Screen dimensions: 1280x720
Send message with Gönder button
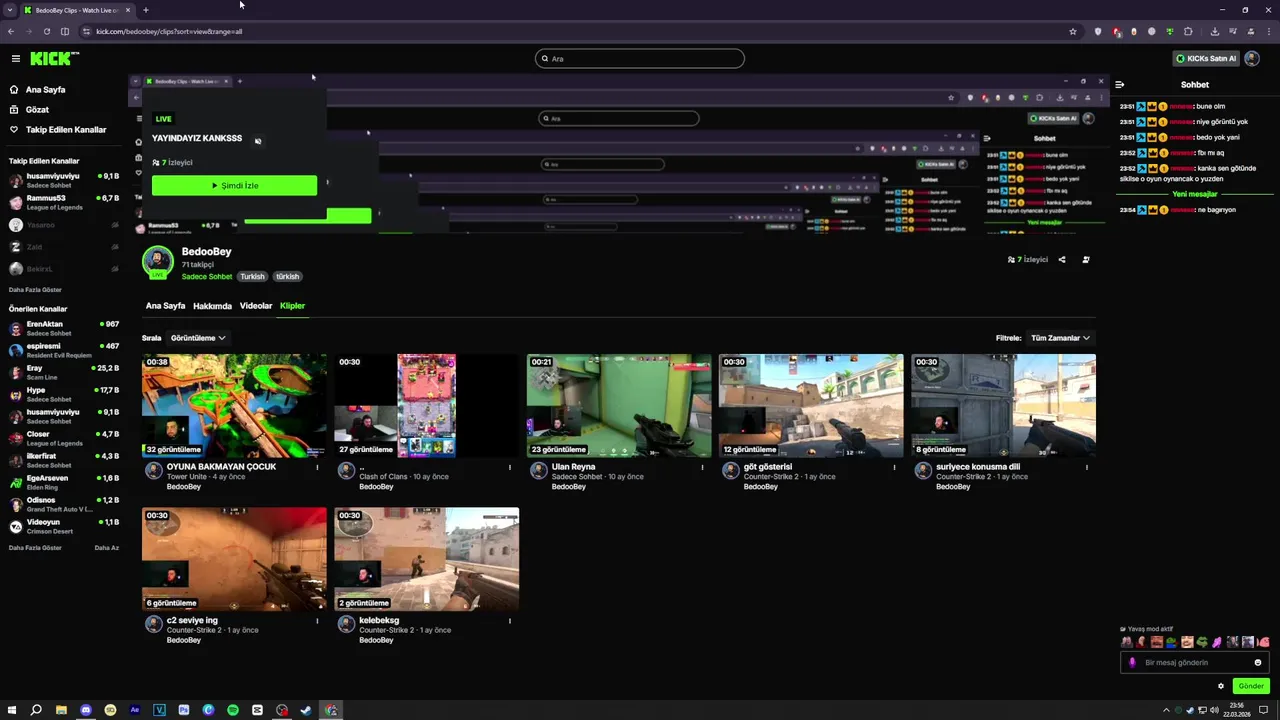click(1251, 687)
